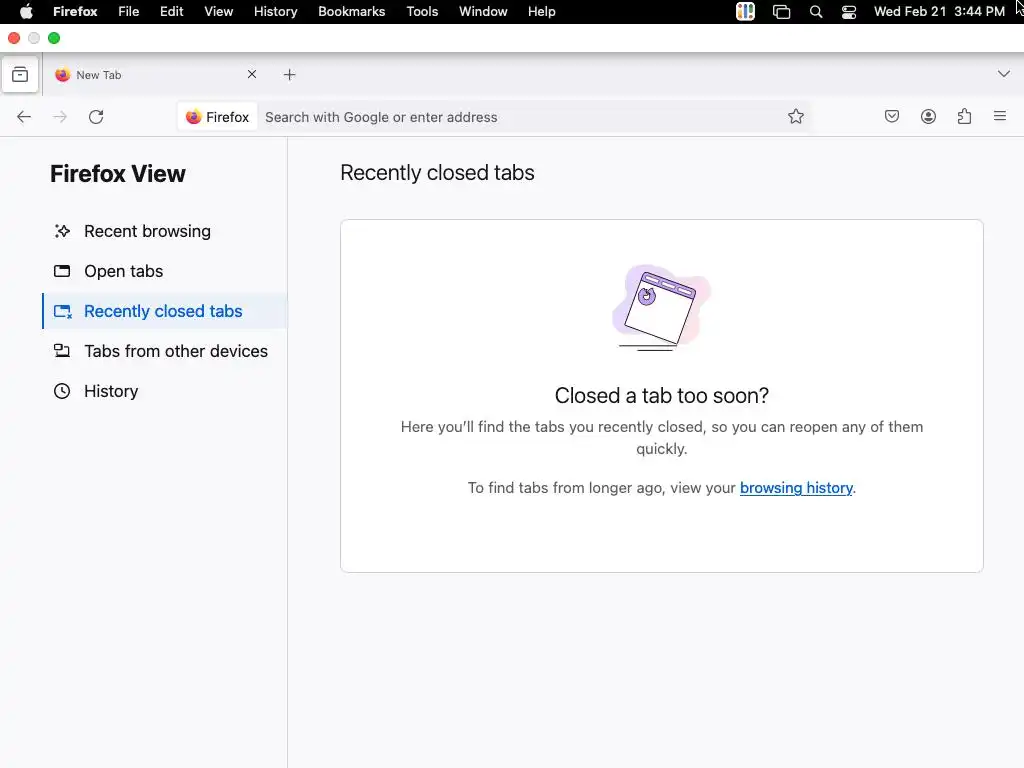Click the date and time in menu bar
The image size is (1024, 768).
pyautogui.click(x=939, y=12)
